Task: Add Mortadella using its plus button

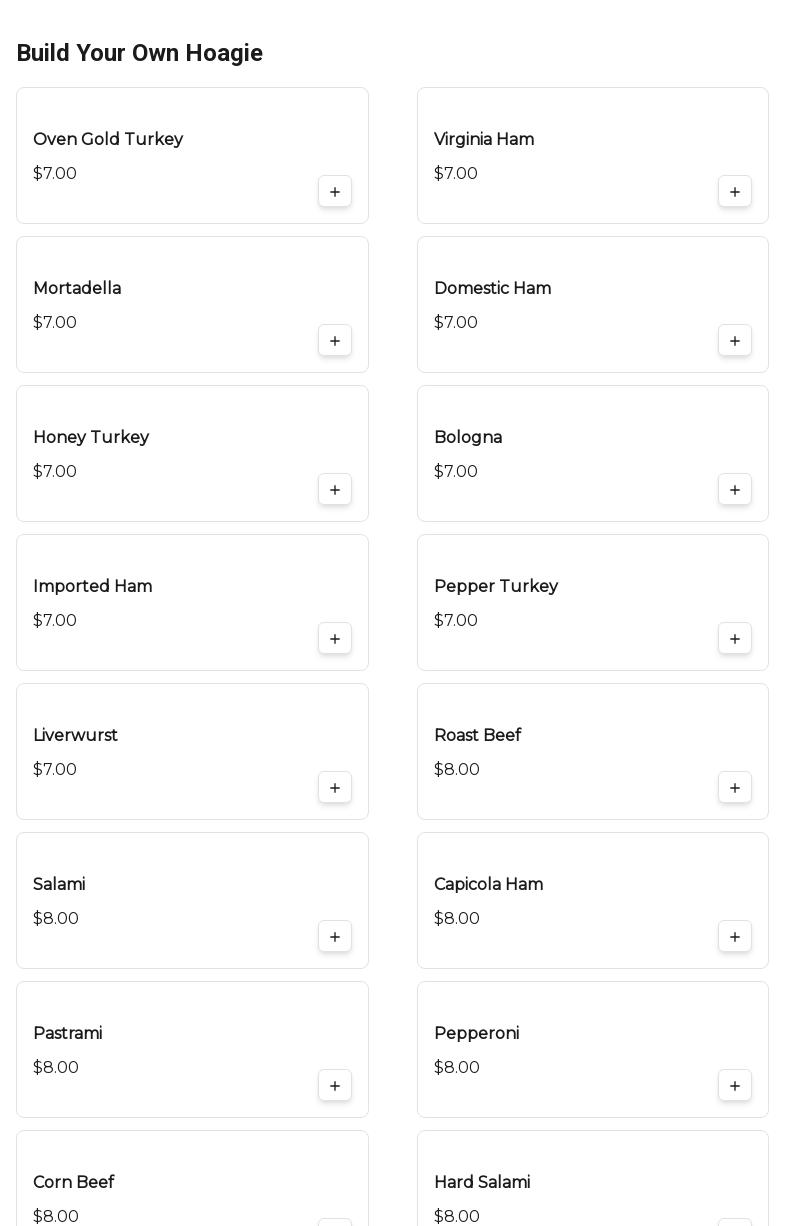Action: [335, 341]
